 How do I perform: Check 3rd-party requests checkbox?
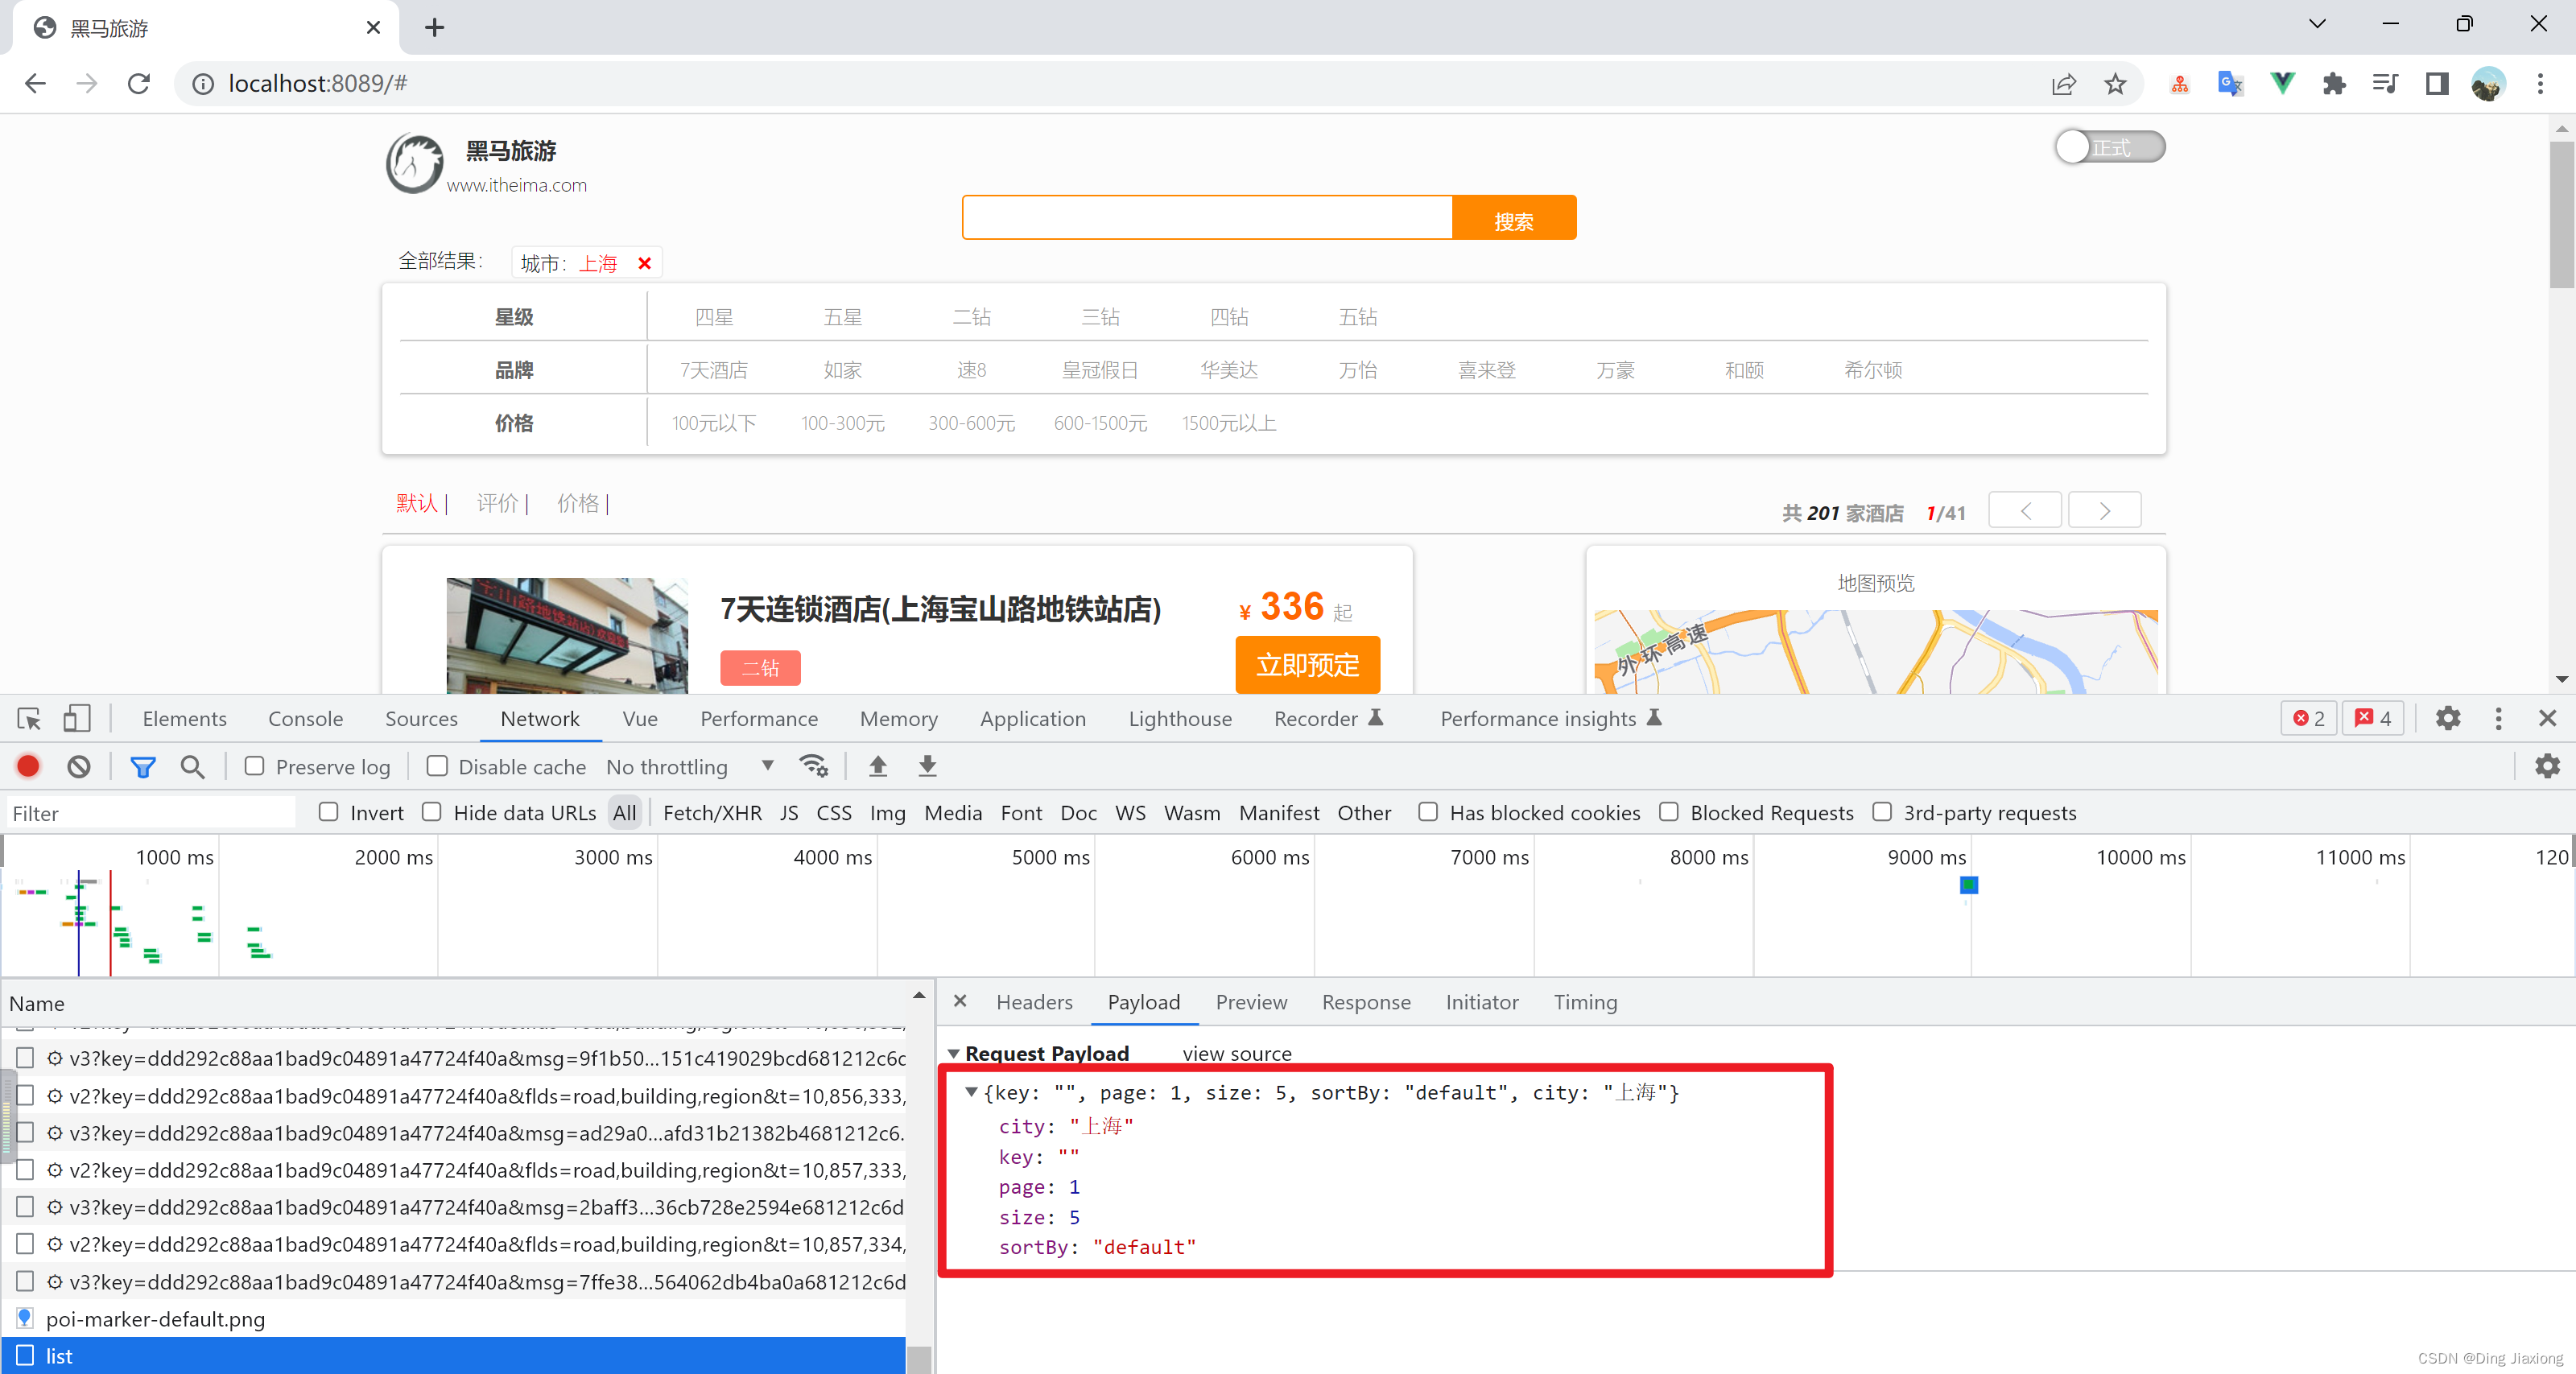[x=1882, y=812]
